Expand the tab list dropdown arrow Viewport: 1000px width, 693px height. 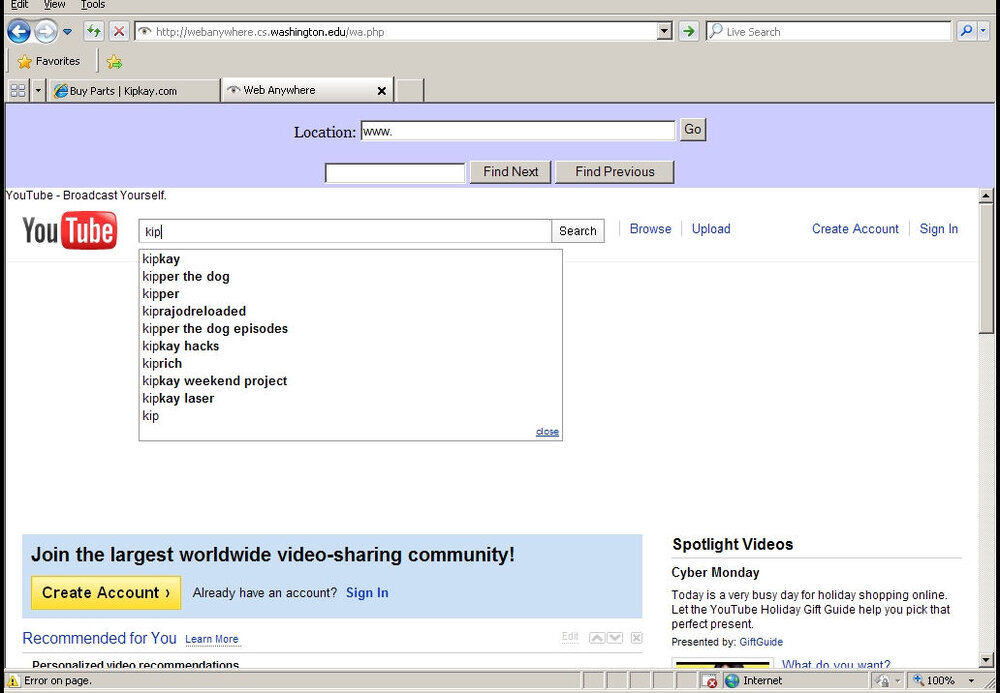point(38,91)
